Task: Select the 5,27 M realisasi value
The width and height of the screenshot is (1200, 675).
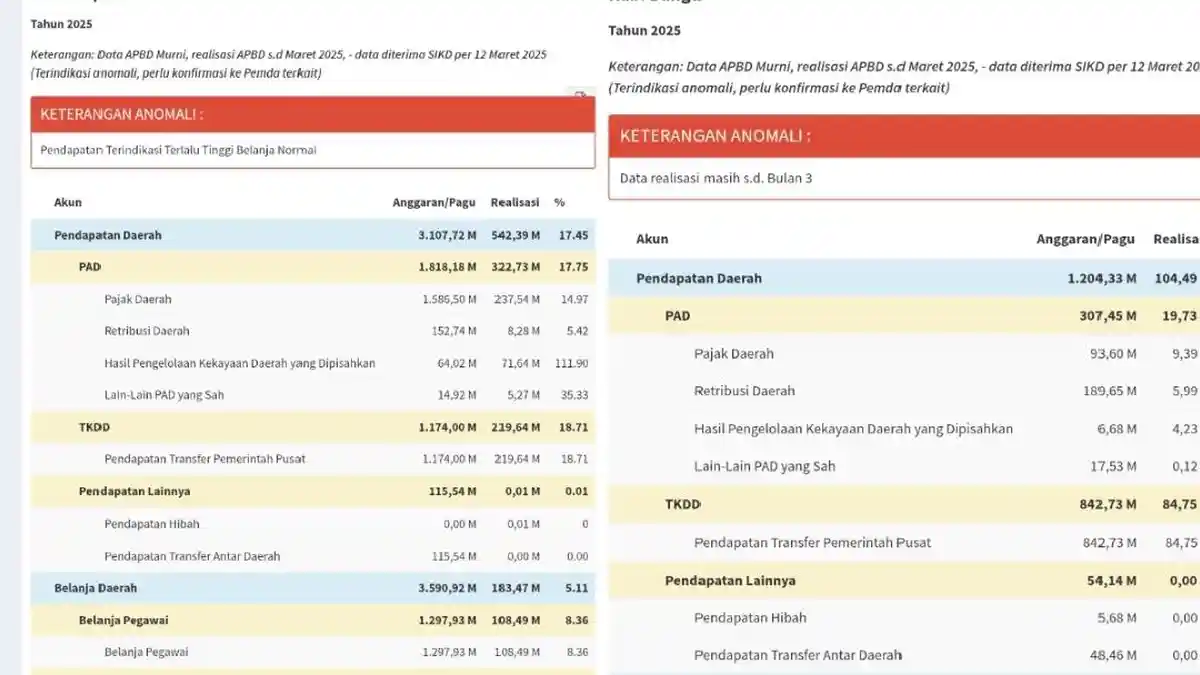Action: click(524, 395)
